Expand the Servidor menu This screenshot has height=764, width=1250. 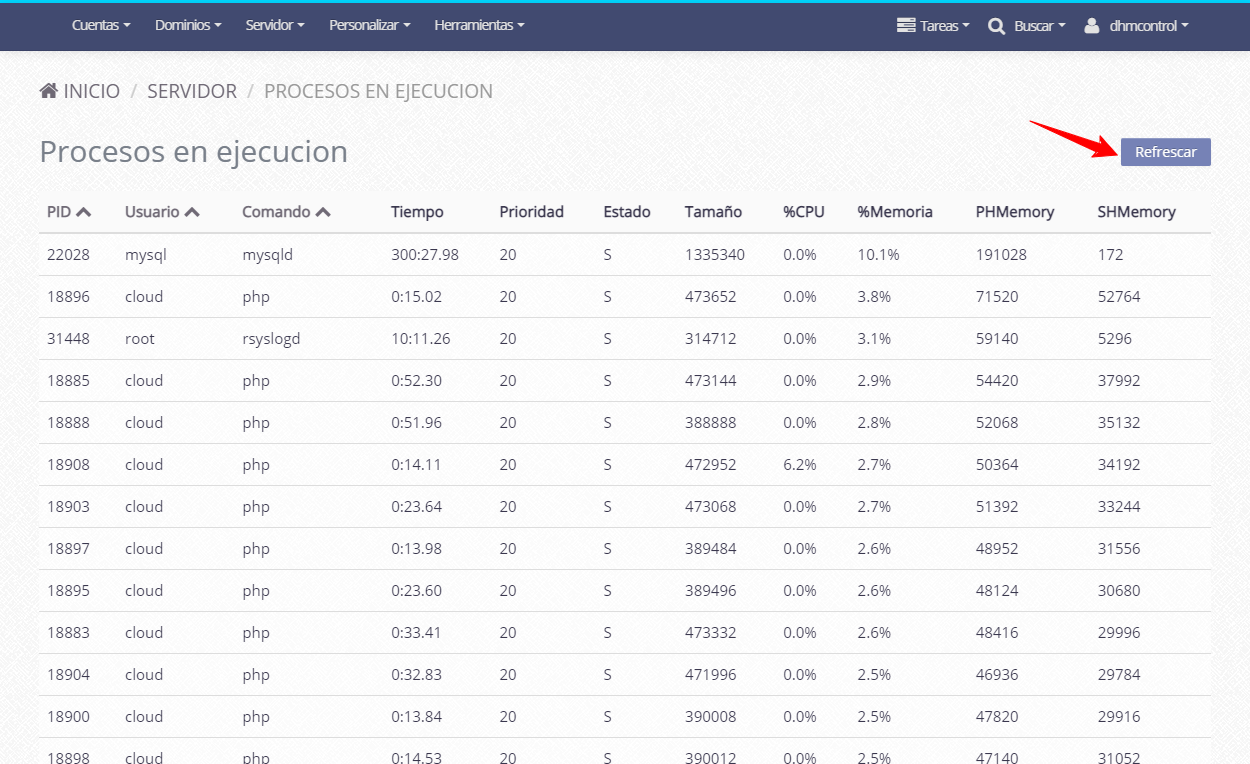275,25
